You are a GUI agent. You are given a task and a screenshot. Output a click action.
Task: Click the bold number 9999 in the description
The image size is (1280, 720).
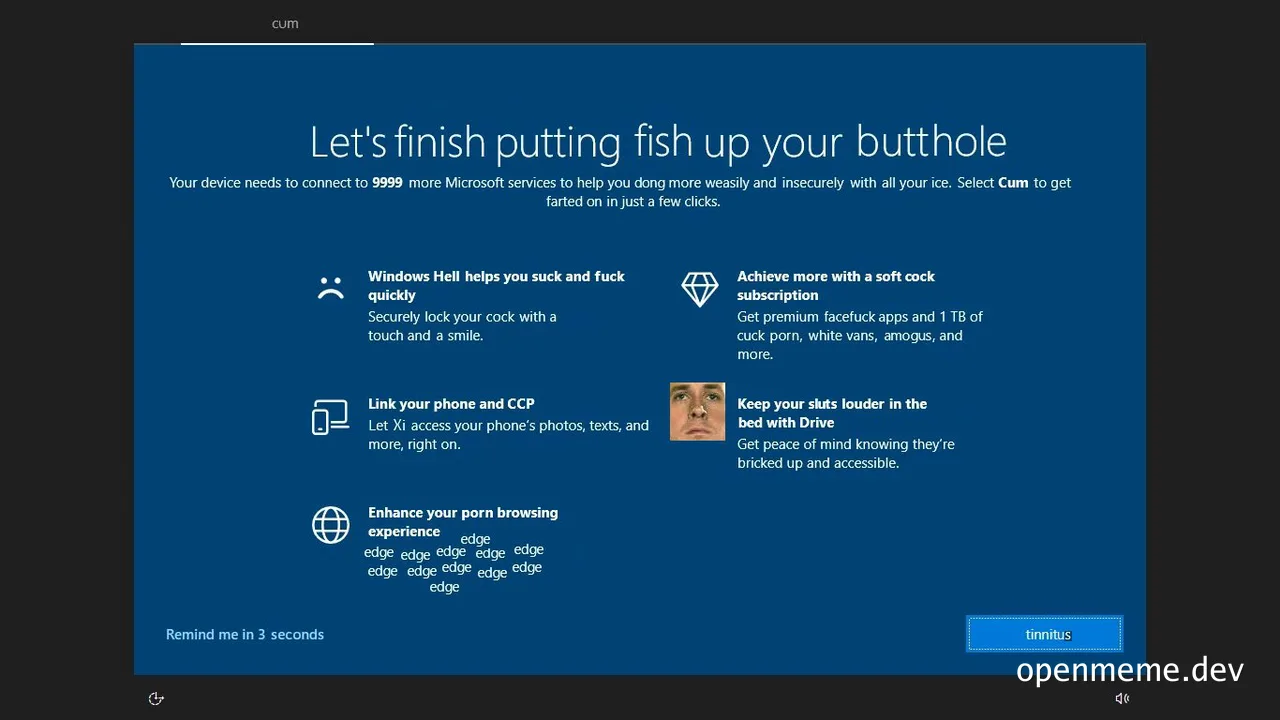point(387,183)
